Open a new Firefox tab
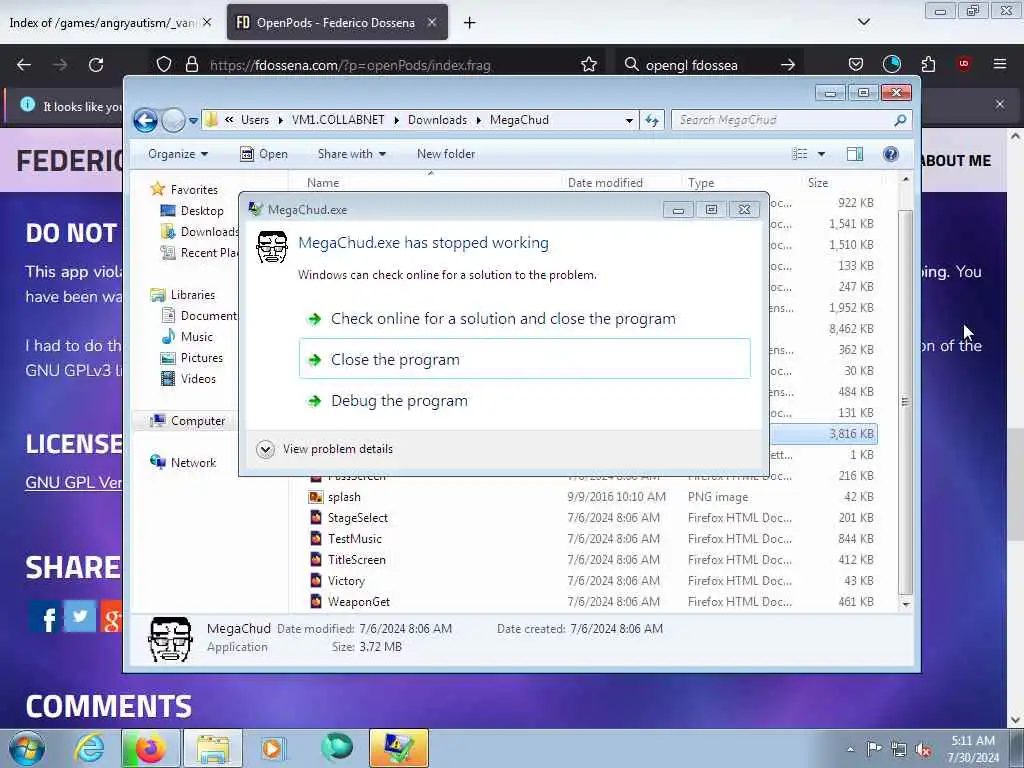The image size is (1024, 768). pos(470,23)
